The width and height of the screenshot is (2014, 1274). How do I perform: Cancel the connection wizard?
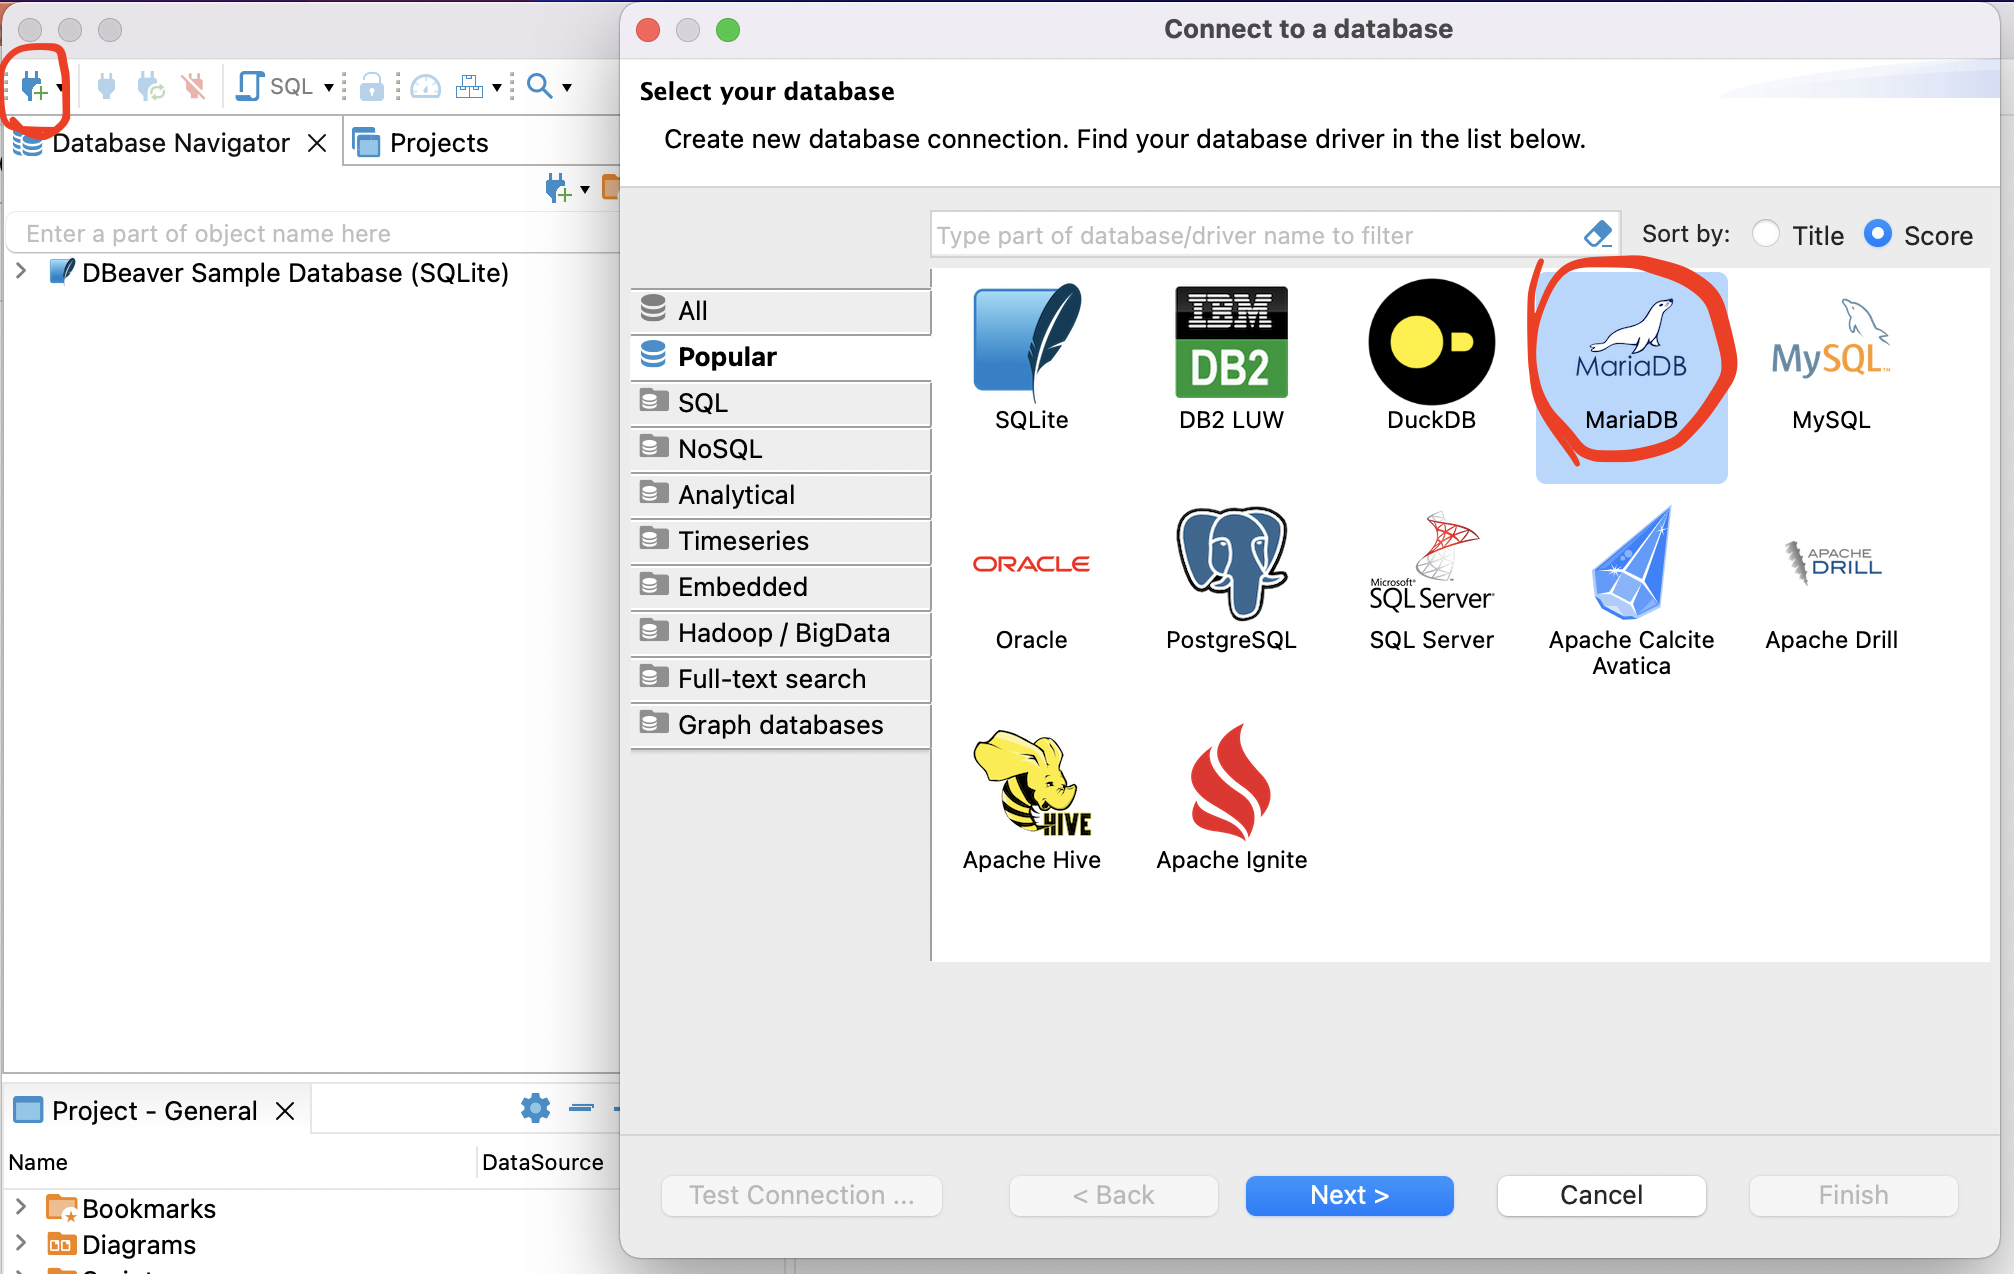1600,1195
